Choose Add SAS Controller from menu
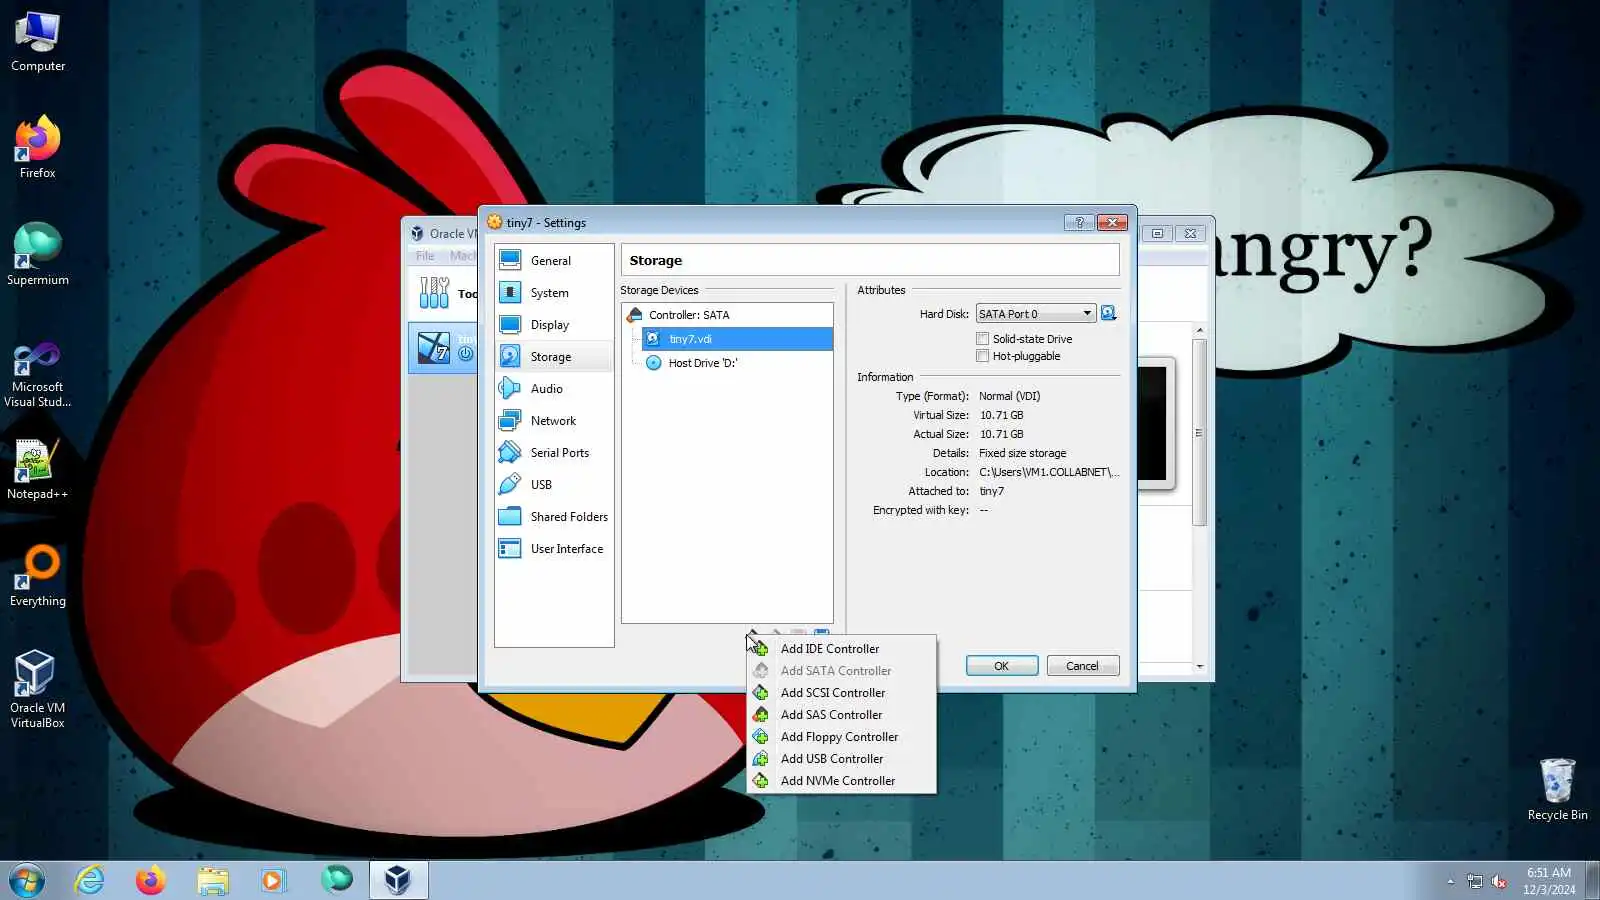 [x=841, y=715]
